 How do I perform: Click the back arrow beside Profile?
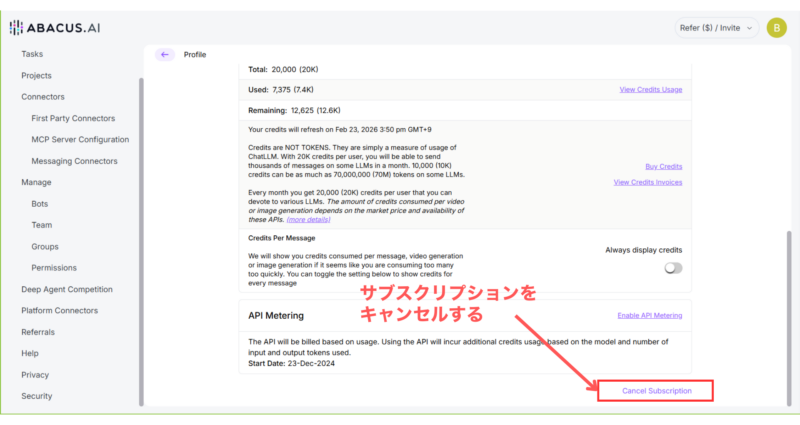(165, 54)
